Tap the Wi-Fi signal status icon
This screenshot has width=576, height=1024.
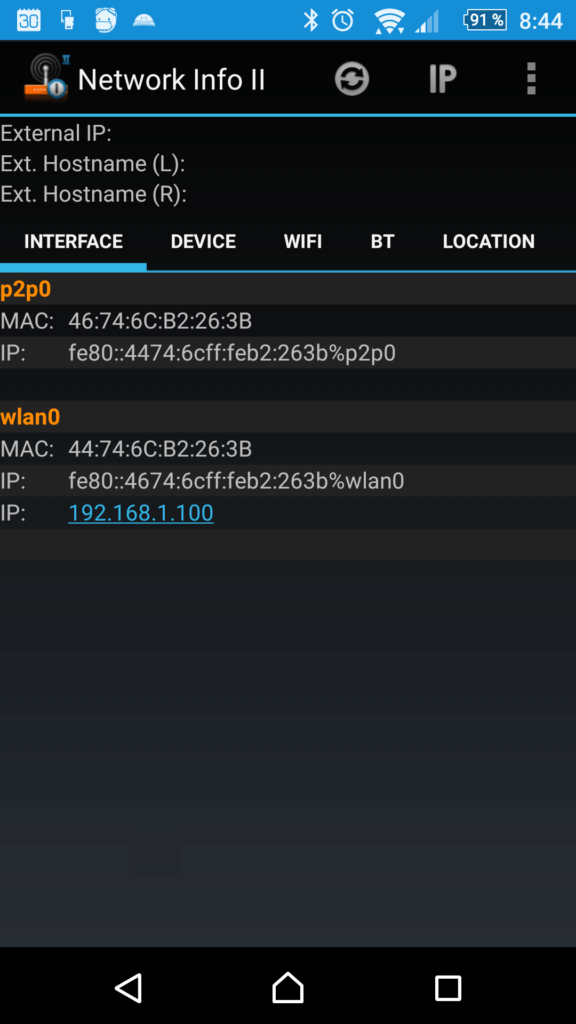point(389,21)
